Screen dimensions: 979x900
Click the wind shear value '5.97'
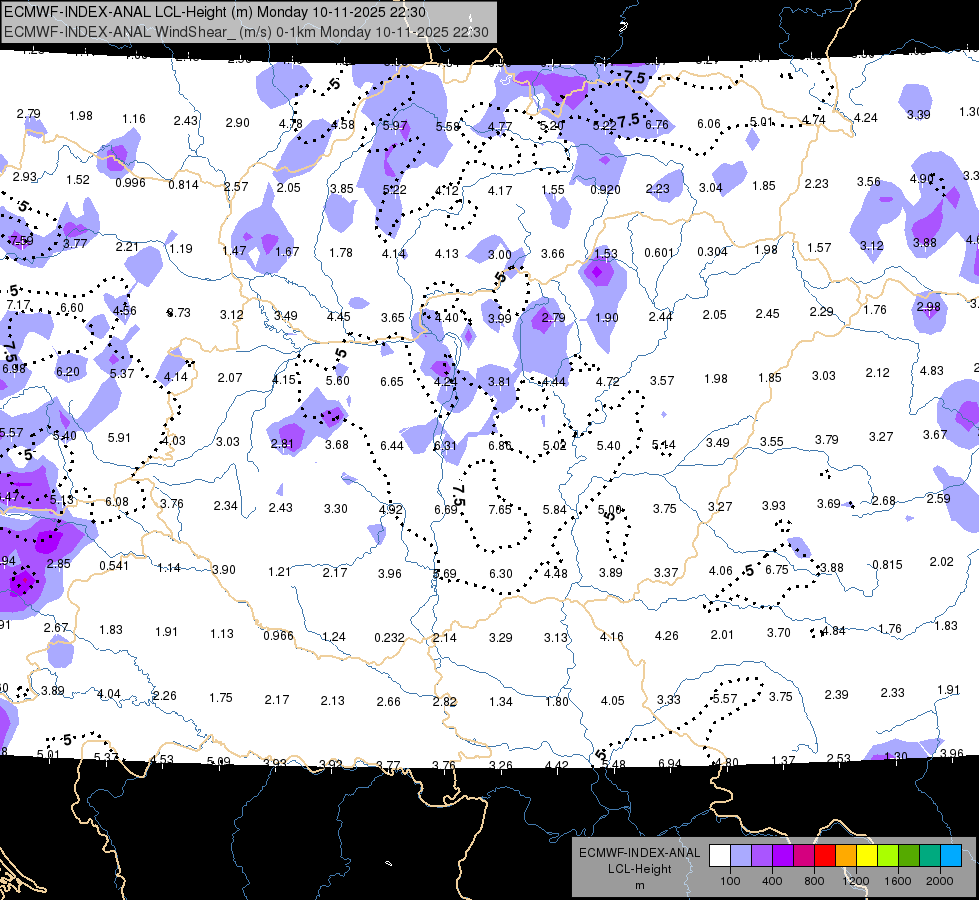[395, 126]
